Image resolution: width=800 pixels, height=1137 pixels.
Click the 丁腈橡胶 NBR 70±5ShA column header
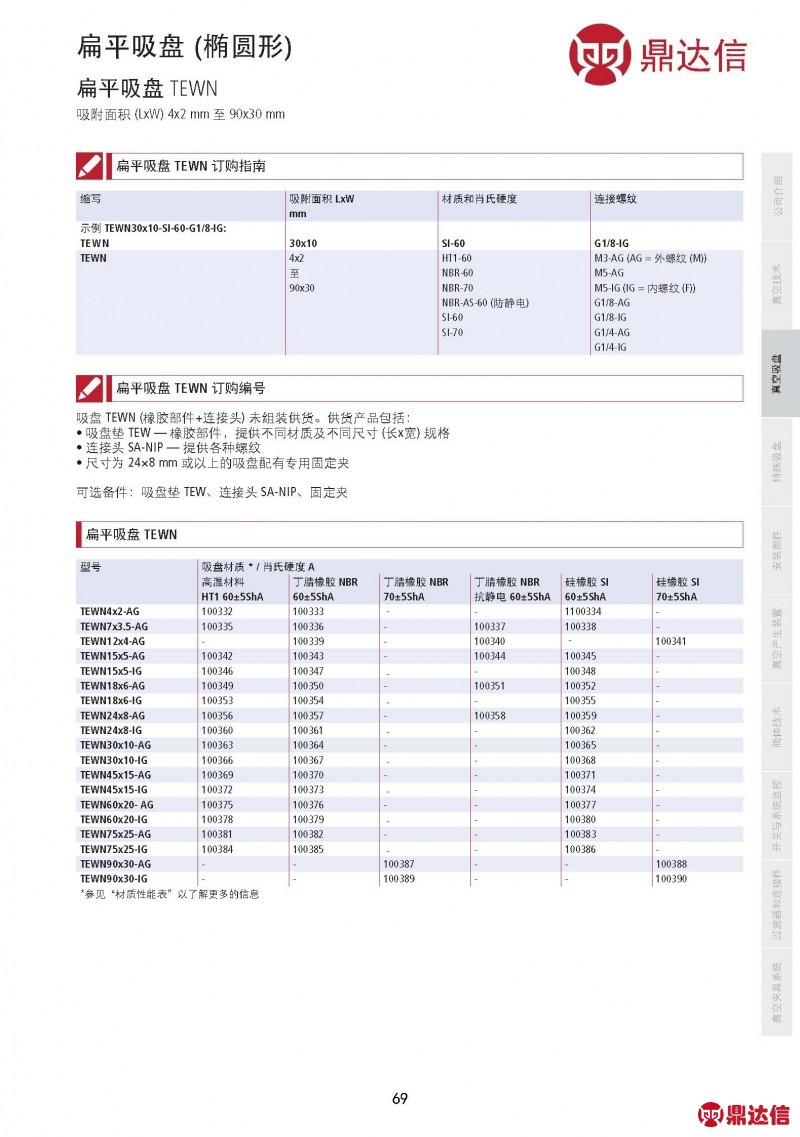coord(416,590)
